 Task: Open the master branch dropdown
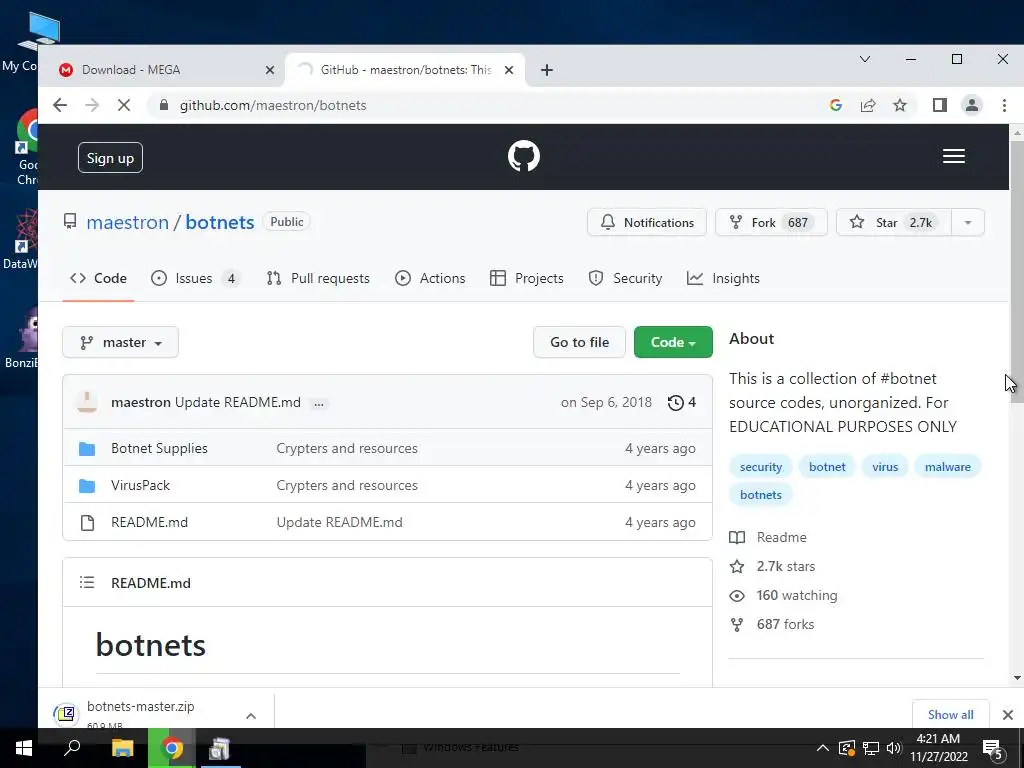point(120,342)
